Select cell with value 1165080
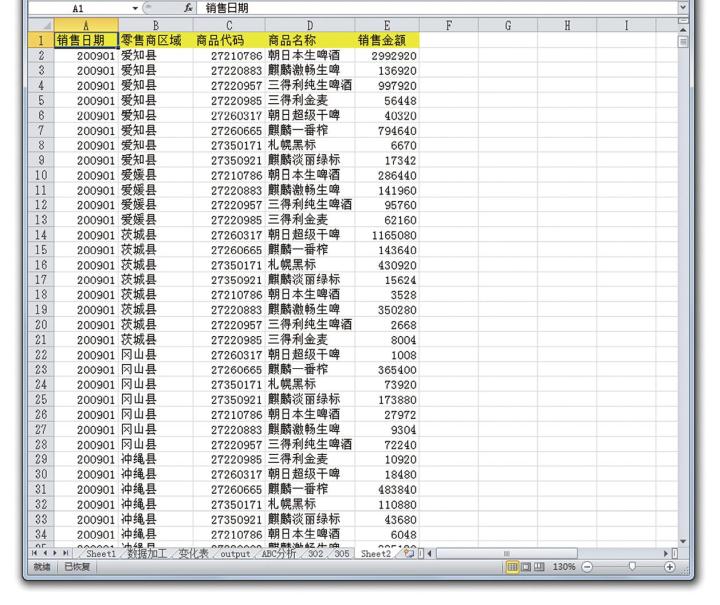This screenshot has width=720, height=605. 387,235
